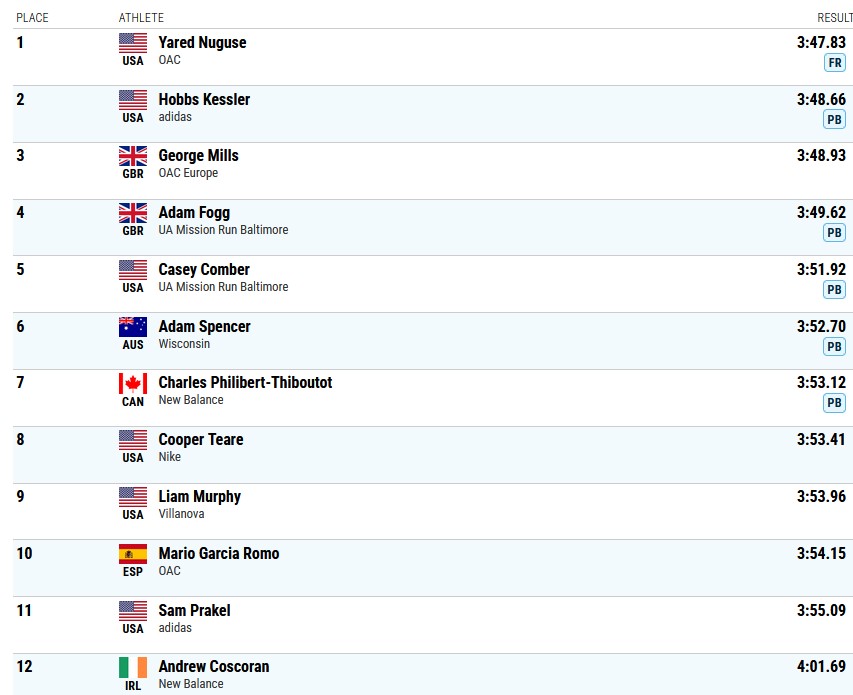This screenshot has width=853, height=695.
Task: Sort by the PLACE column header
Action: coord(32,18)
